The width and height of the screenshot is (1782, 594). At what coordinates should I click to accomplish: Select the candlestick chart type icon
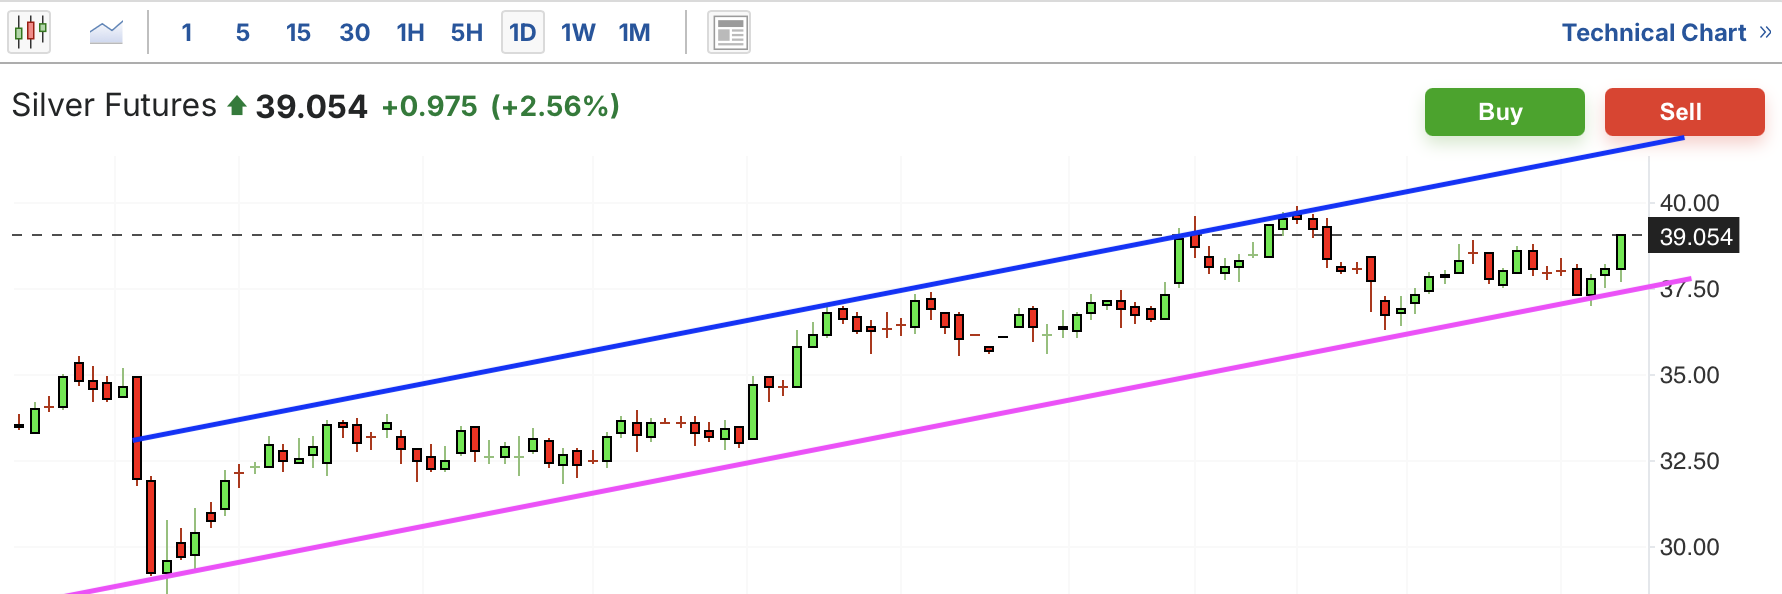tap(30, 32)
